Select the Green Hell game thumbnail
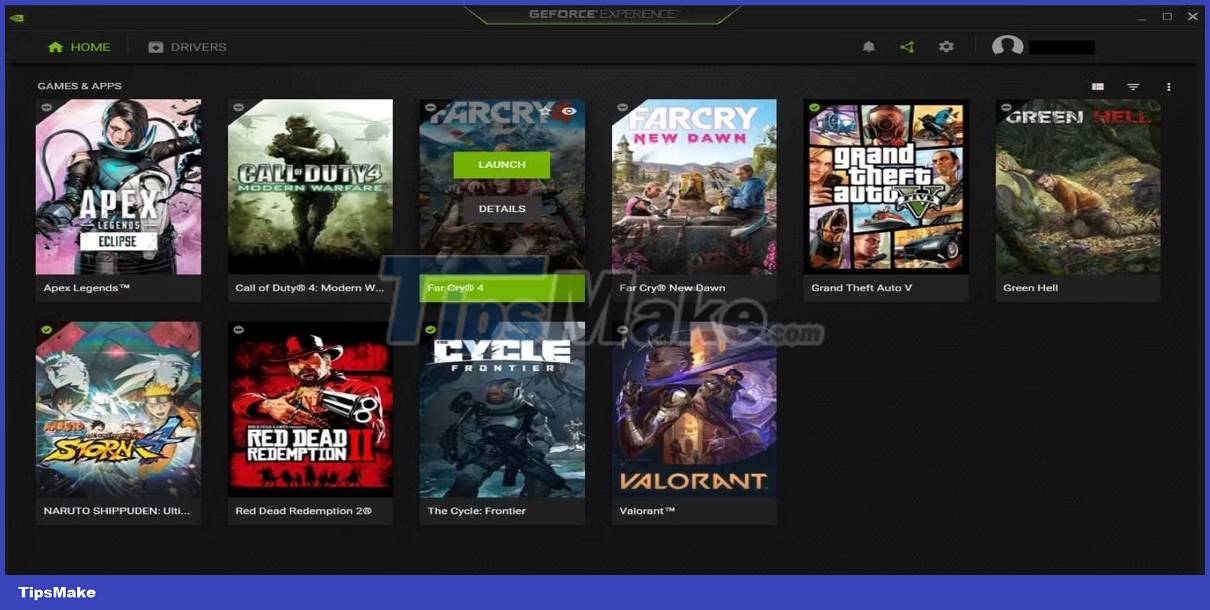Image resolution: width=1210 pixels, height=610 pixels. point(1077,187)
